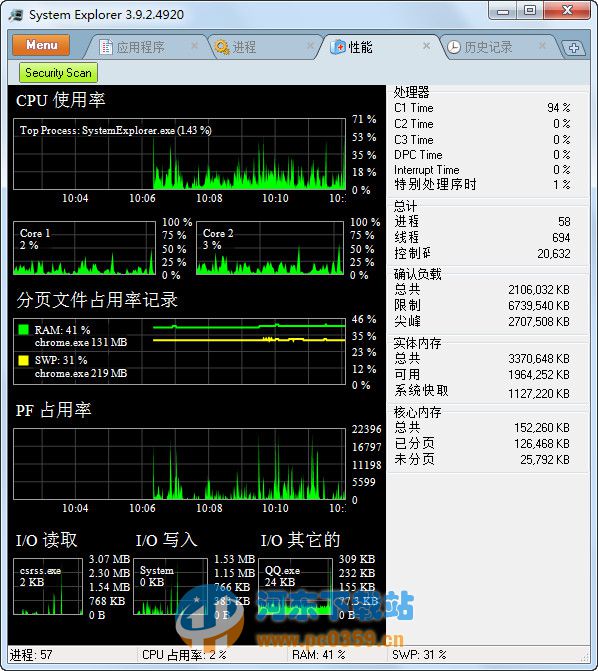Click the C2 Time row
Viewport: 598px width, 671px height.
(482, 124)
